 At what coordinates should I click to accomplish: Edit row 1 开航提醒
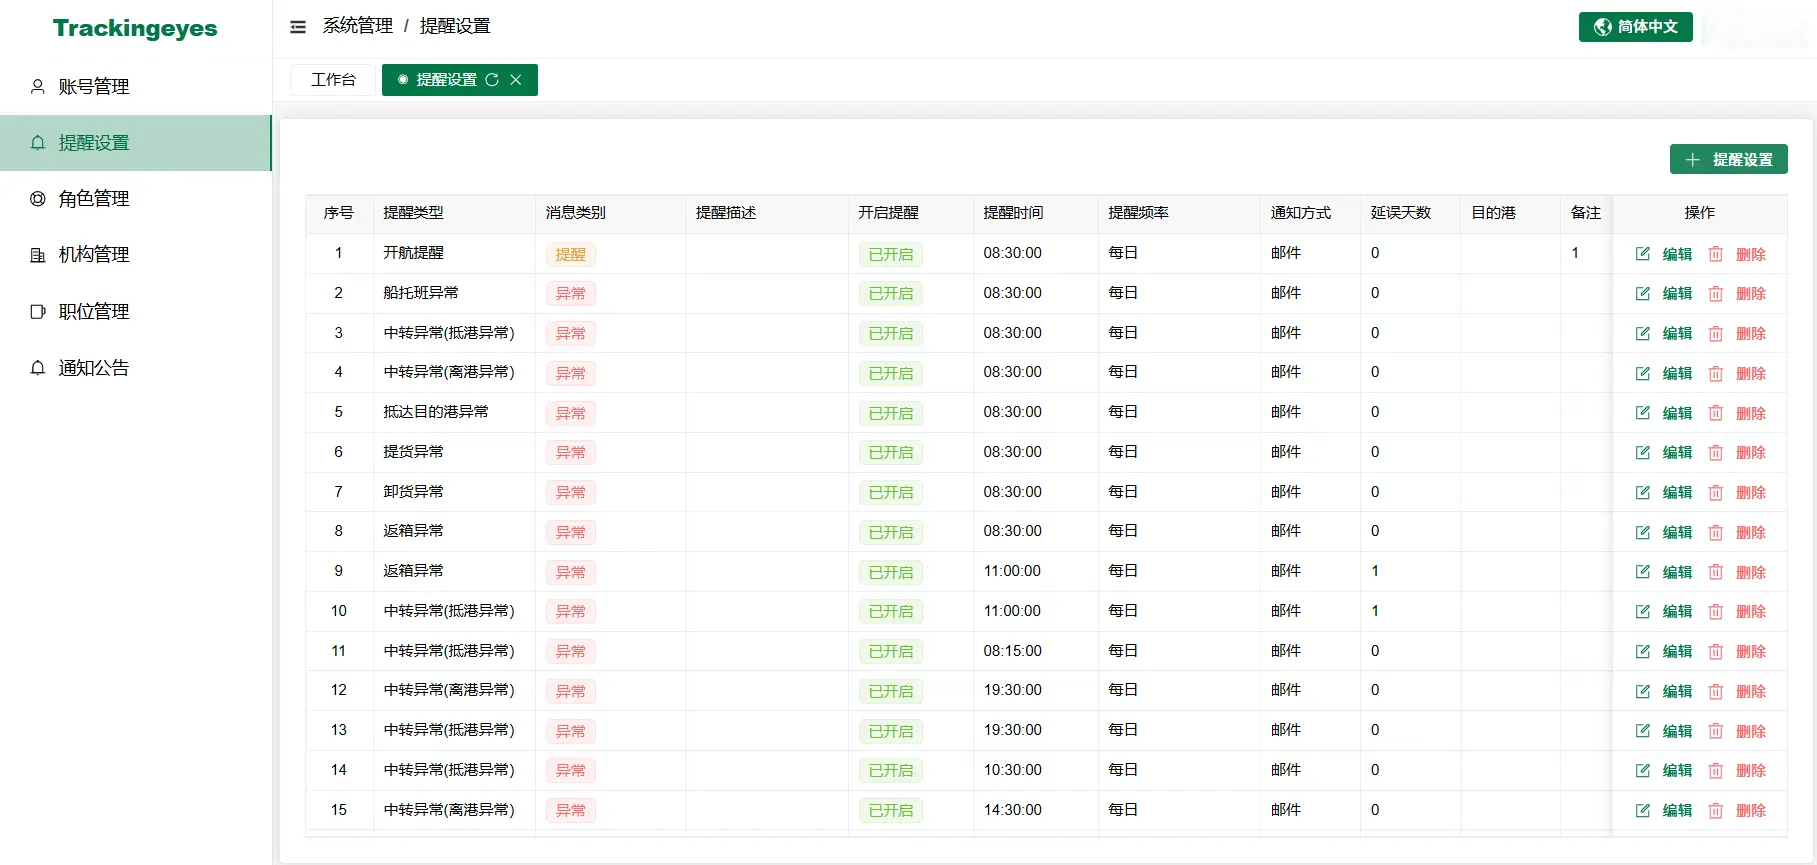(x=1664, y=254)
